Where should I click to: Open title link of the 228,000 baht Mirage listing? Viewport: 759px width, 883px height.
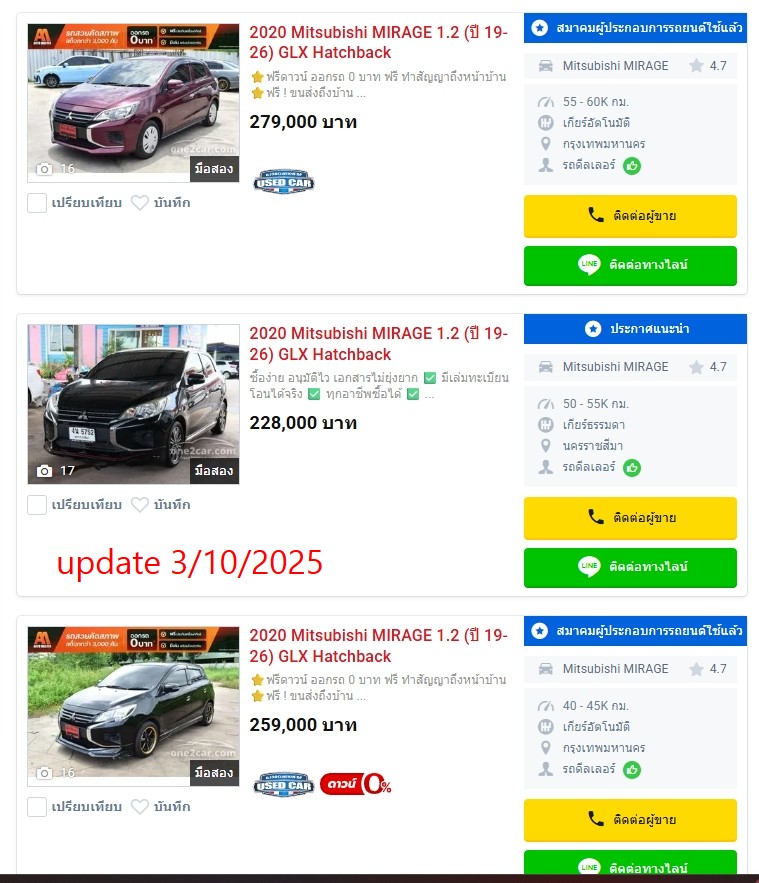tap(378, 344)
